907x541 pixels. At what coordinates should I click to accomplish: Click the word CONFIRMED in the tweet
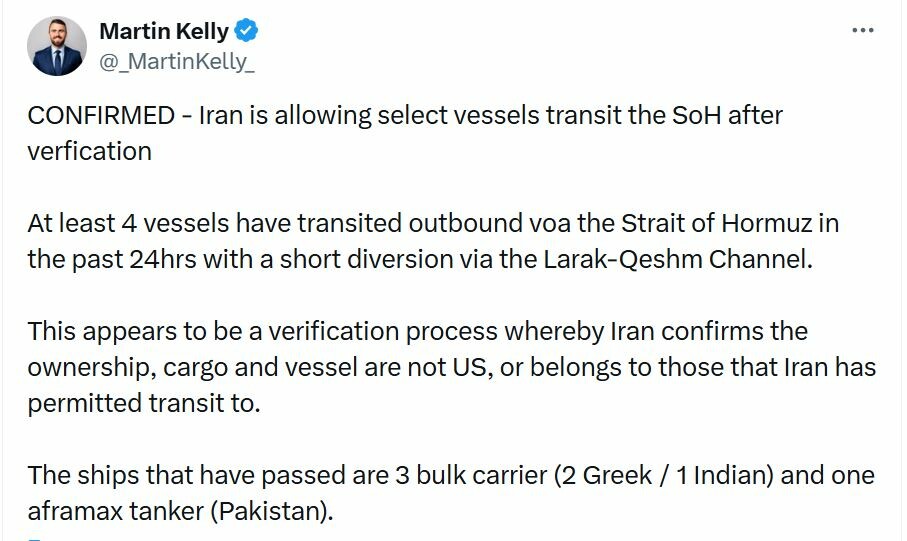coord(101,115)
